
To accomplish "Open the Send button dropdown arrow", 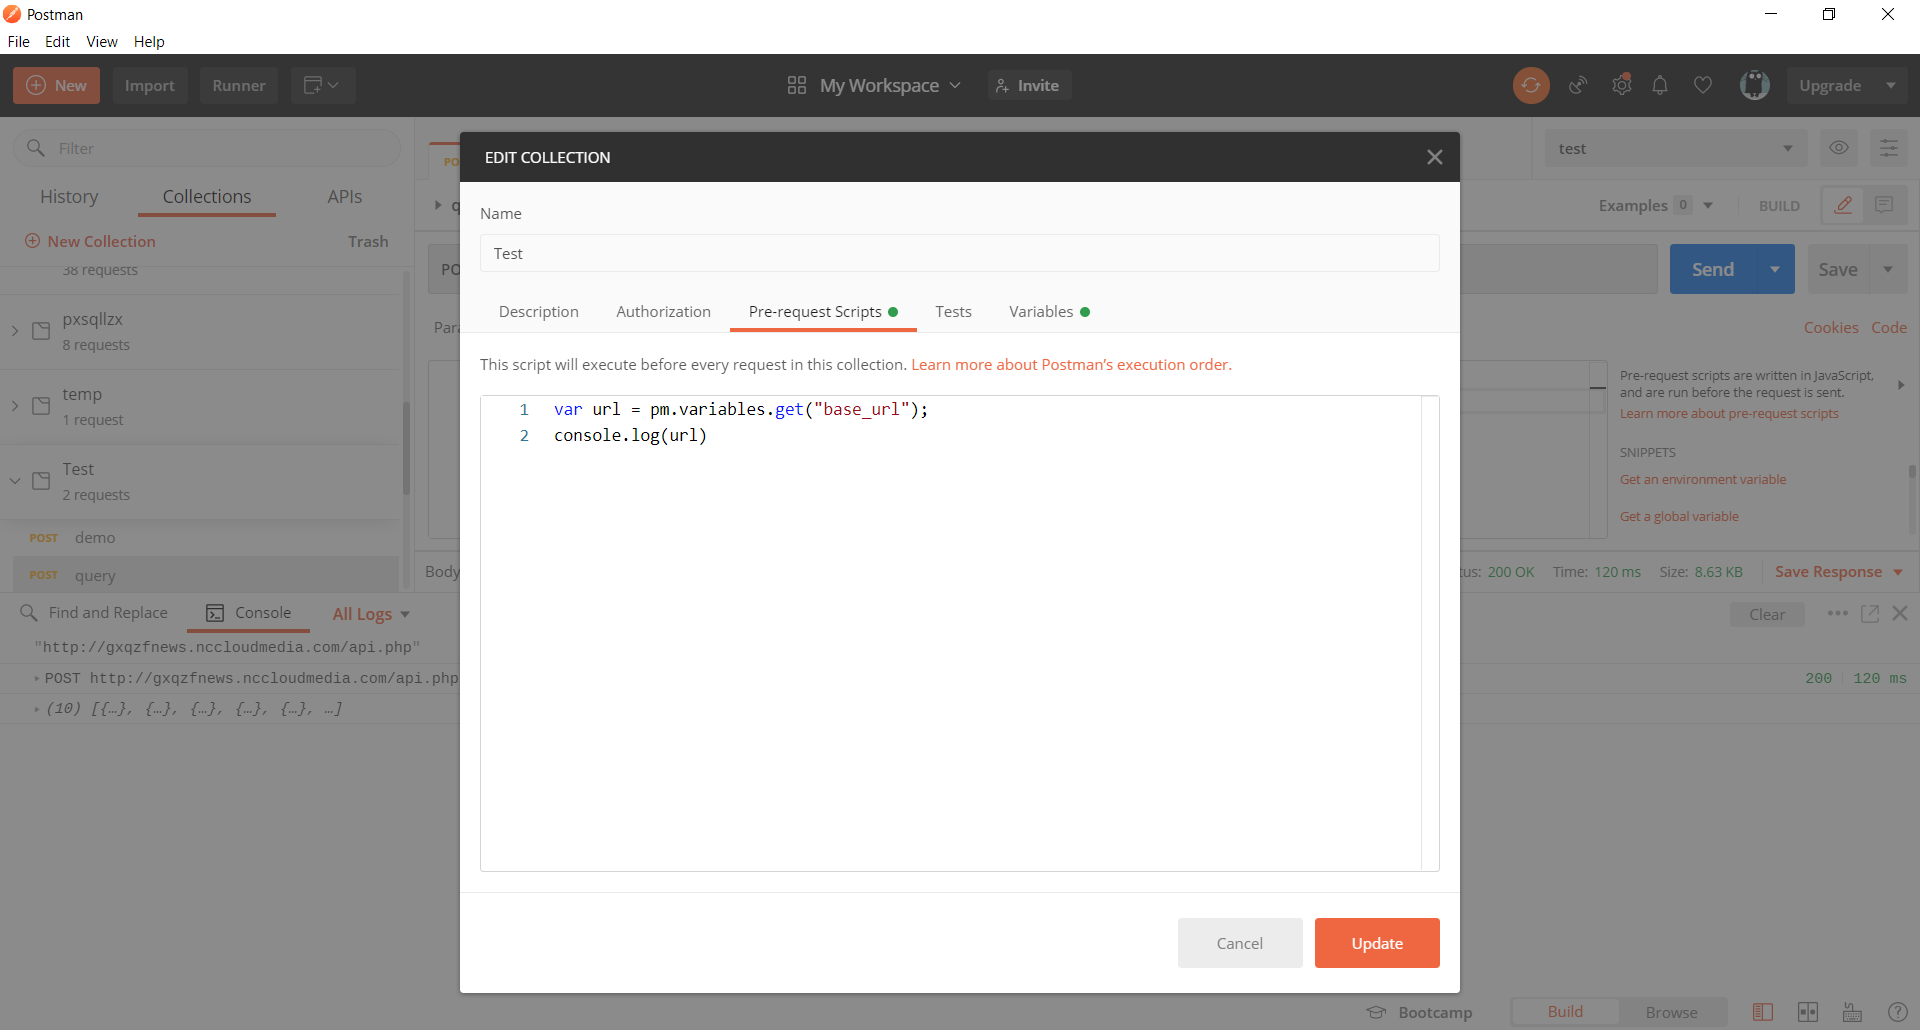I will click(x=1775, y=269).
